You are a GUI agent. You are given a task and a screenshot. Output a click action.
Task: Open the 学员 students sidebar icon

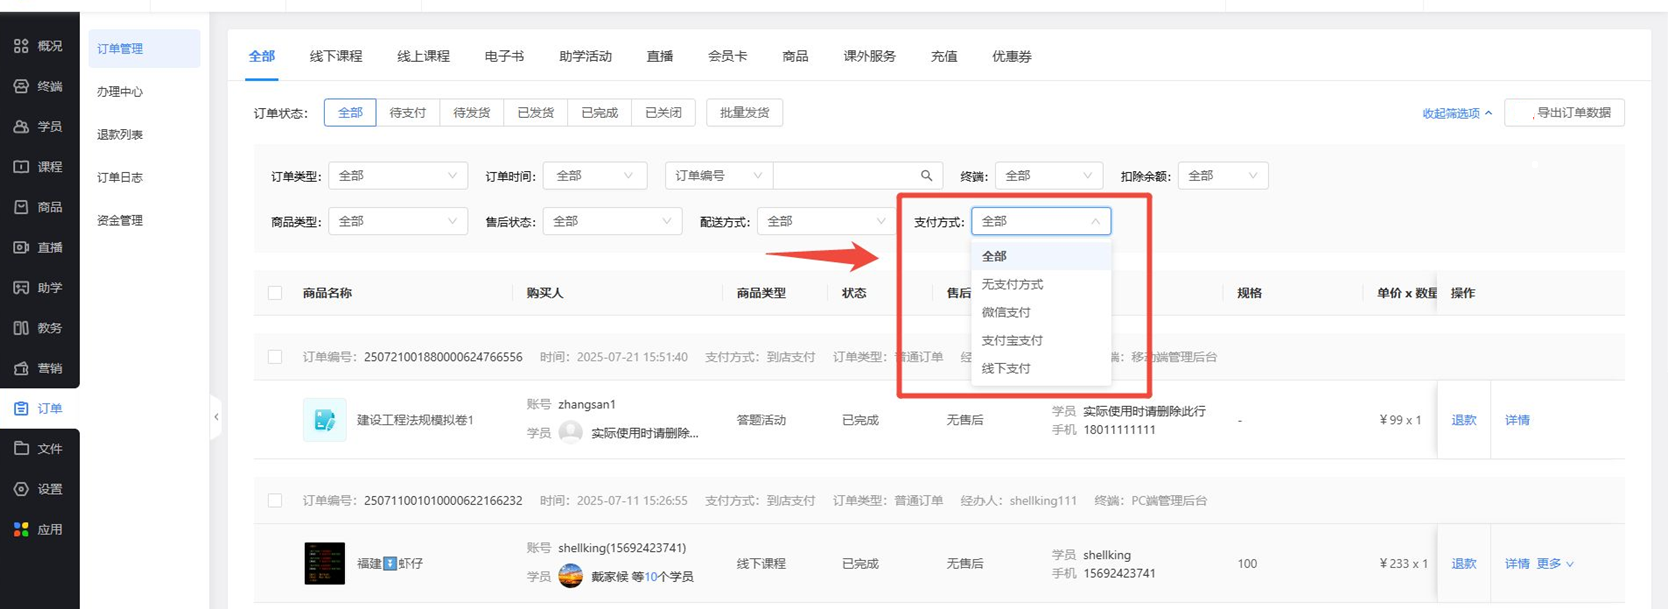coord(21,127)
